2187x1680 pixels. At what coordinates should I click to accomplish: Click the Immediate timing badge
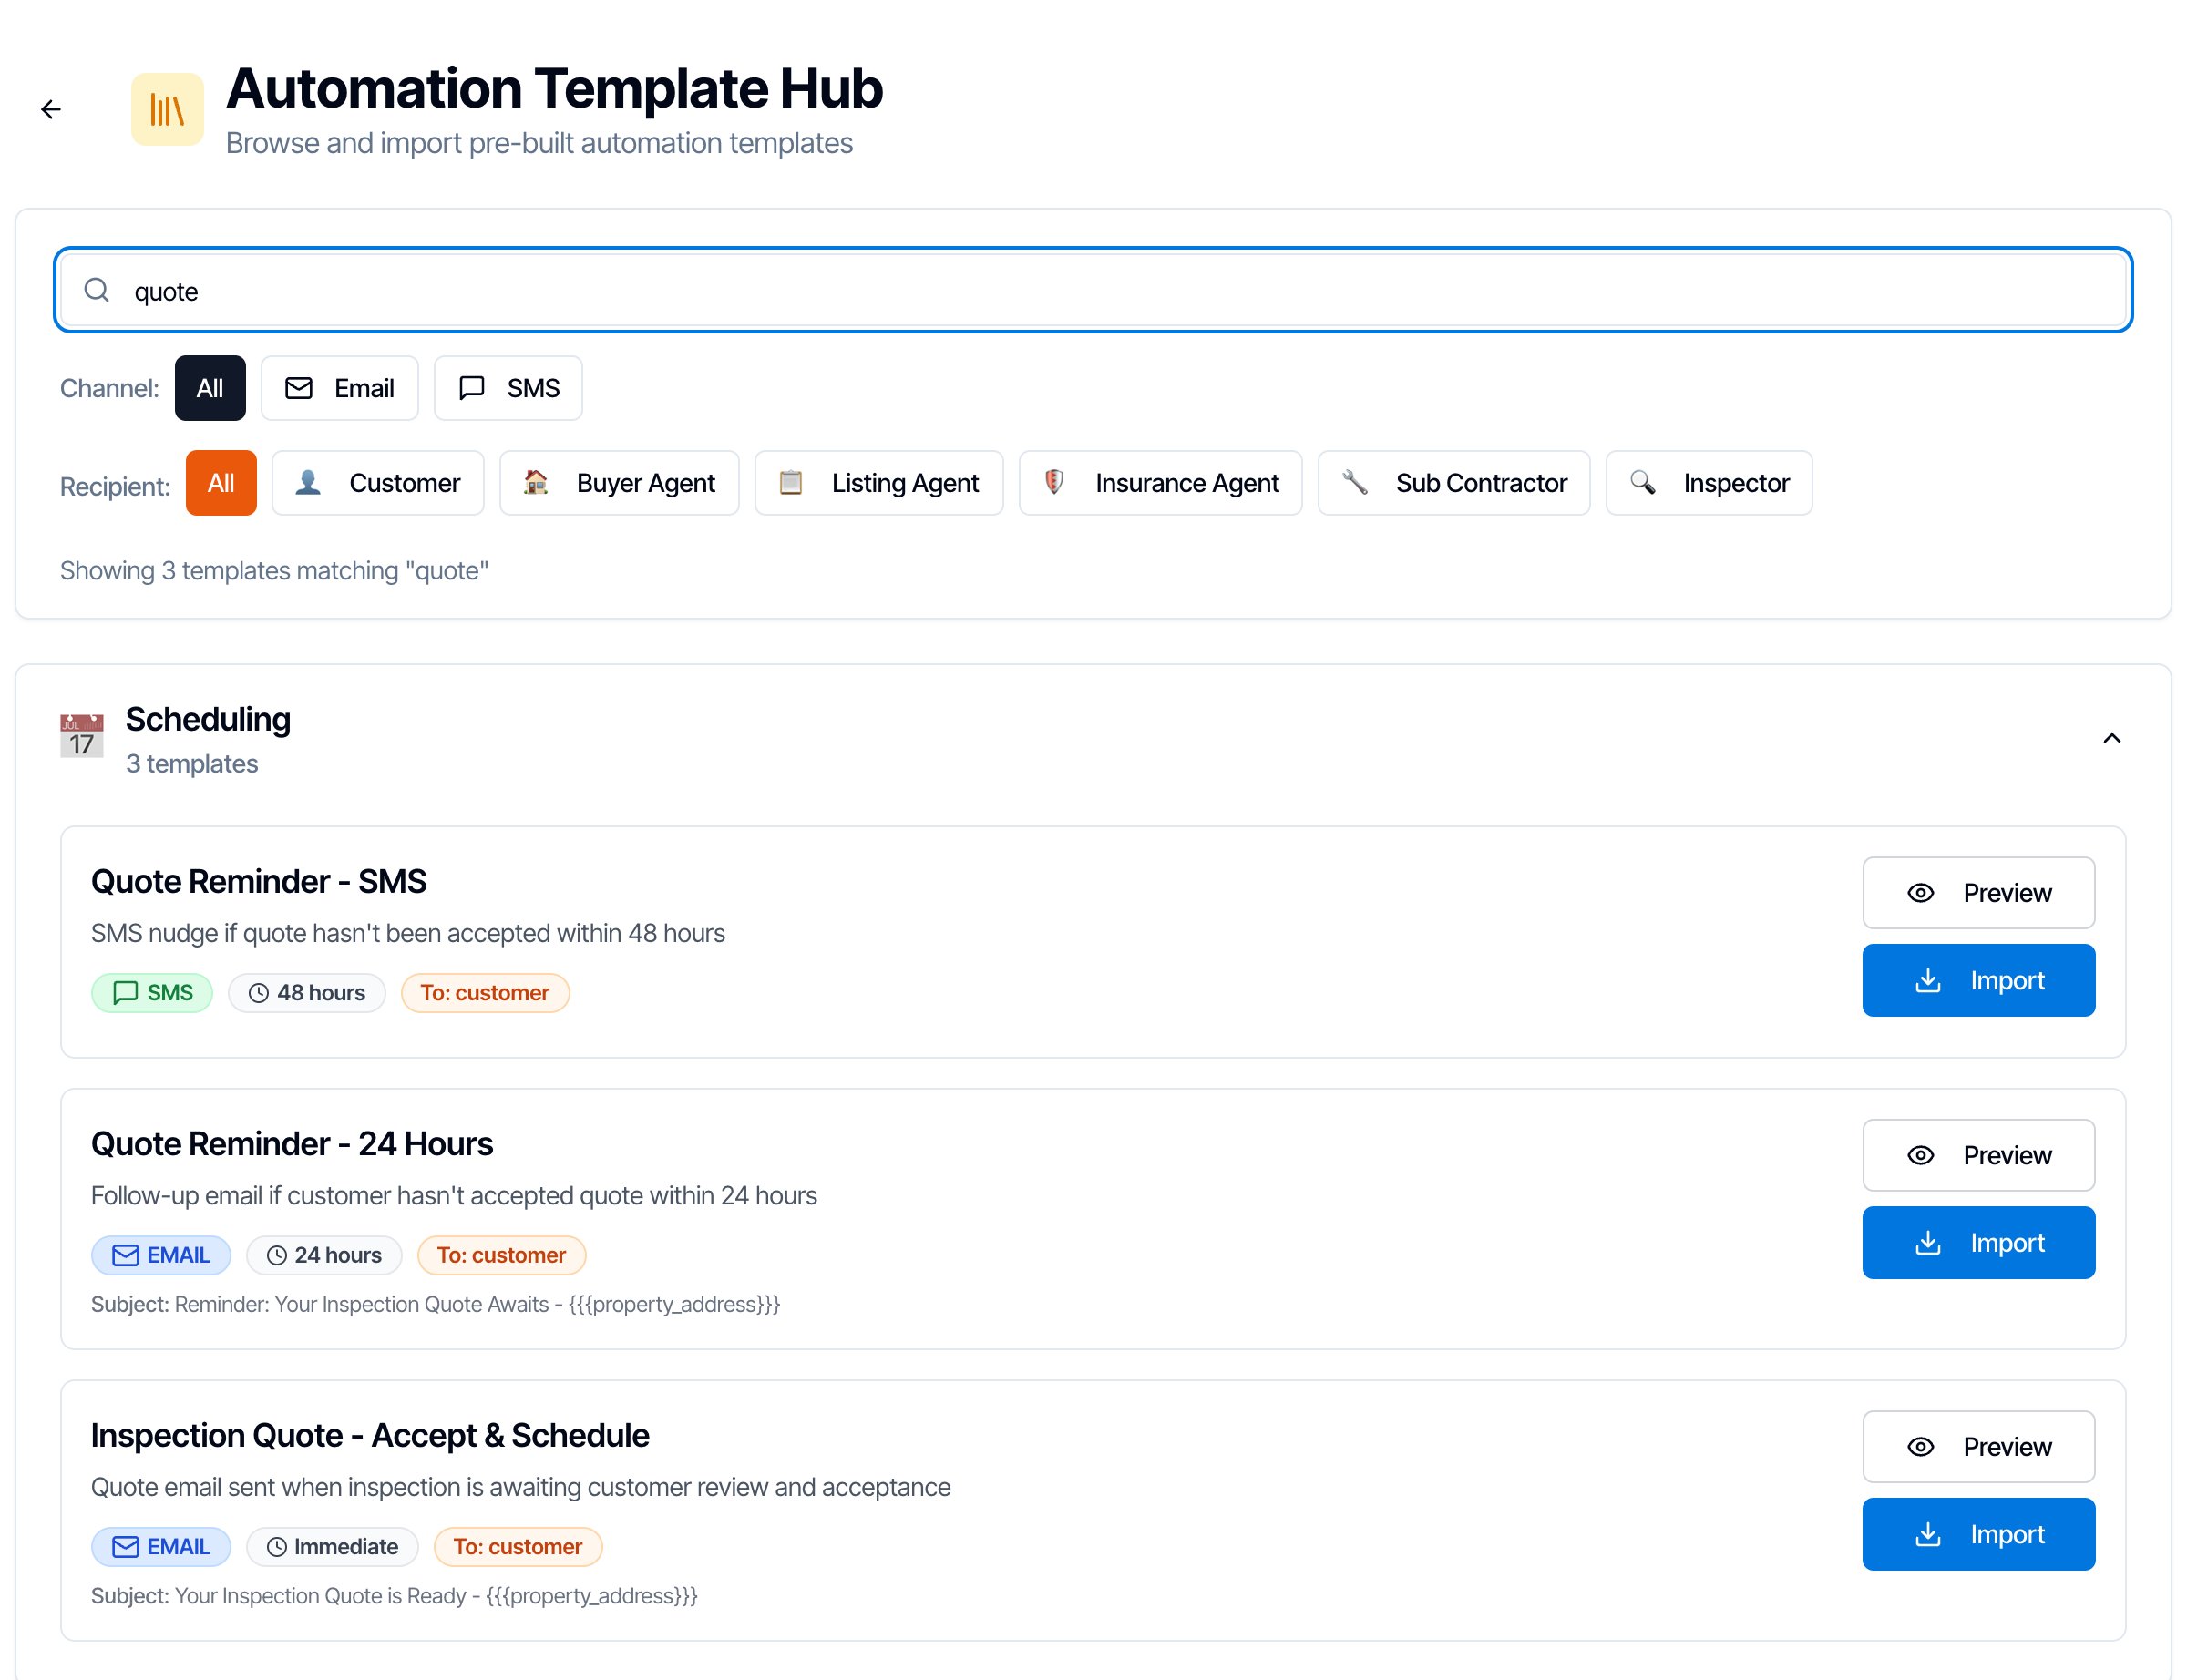tap(332, 1547)
